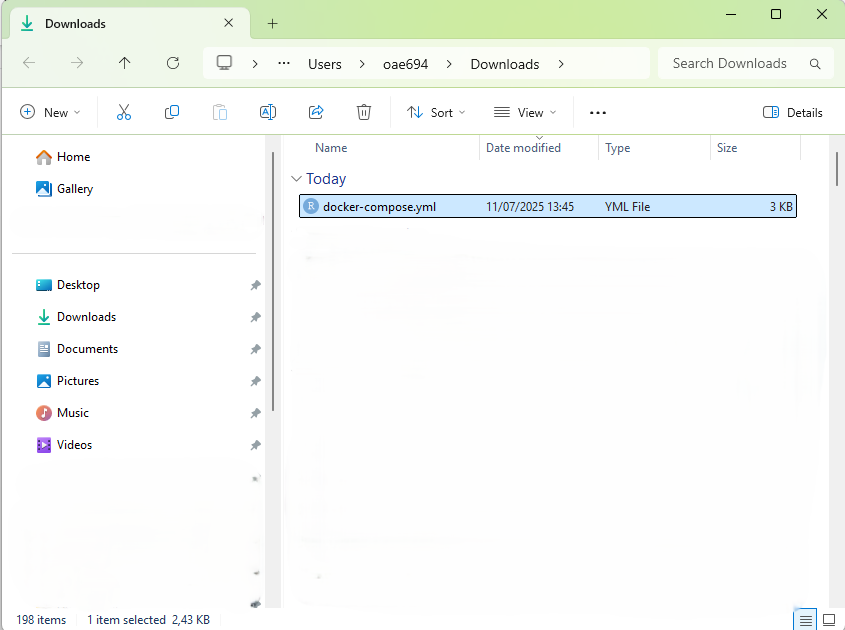Screen dimensions: 845x630
Task: Click the Rename icon in toolbar
Action: (x=268, y=113)
